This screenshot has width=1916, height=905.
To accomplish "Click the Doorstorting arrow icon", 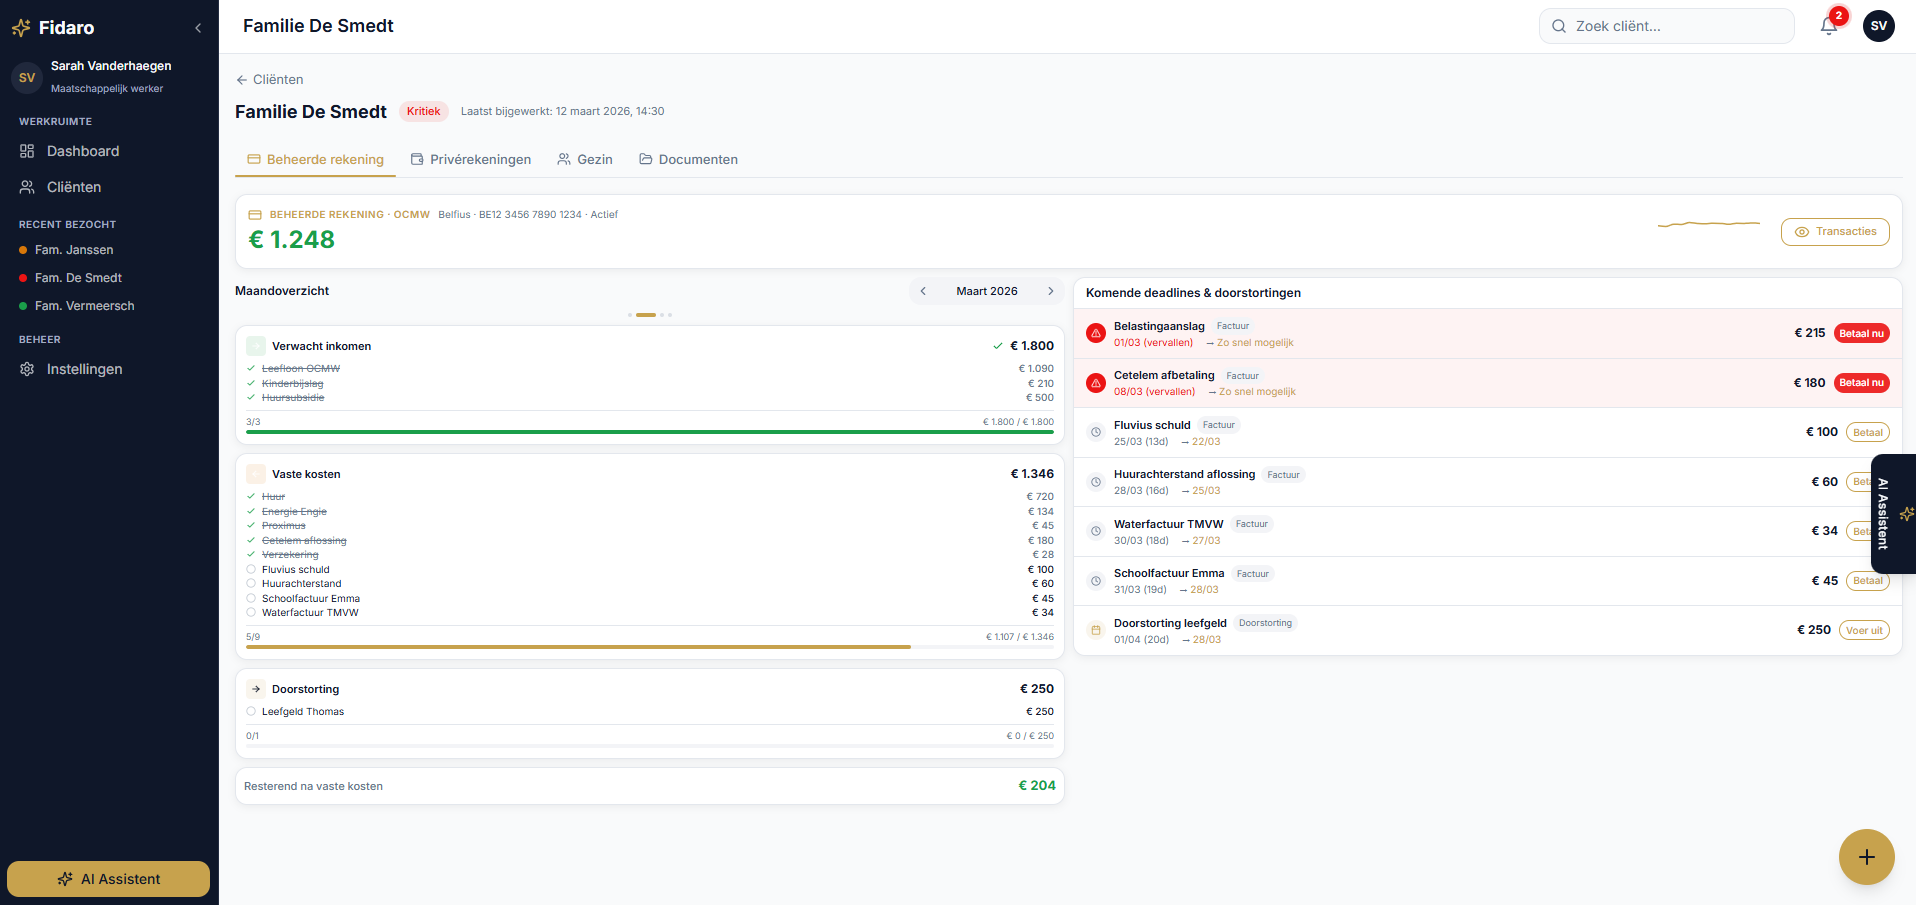I will 256,689.
